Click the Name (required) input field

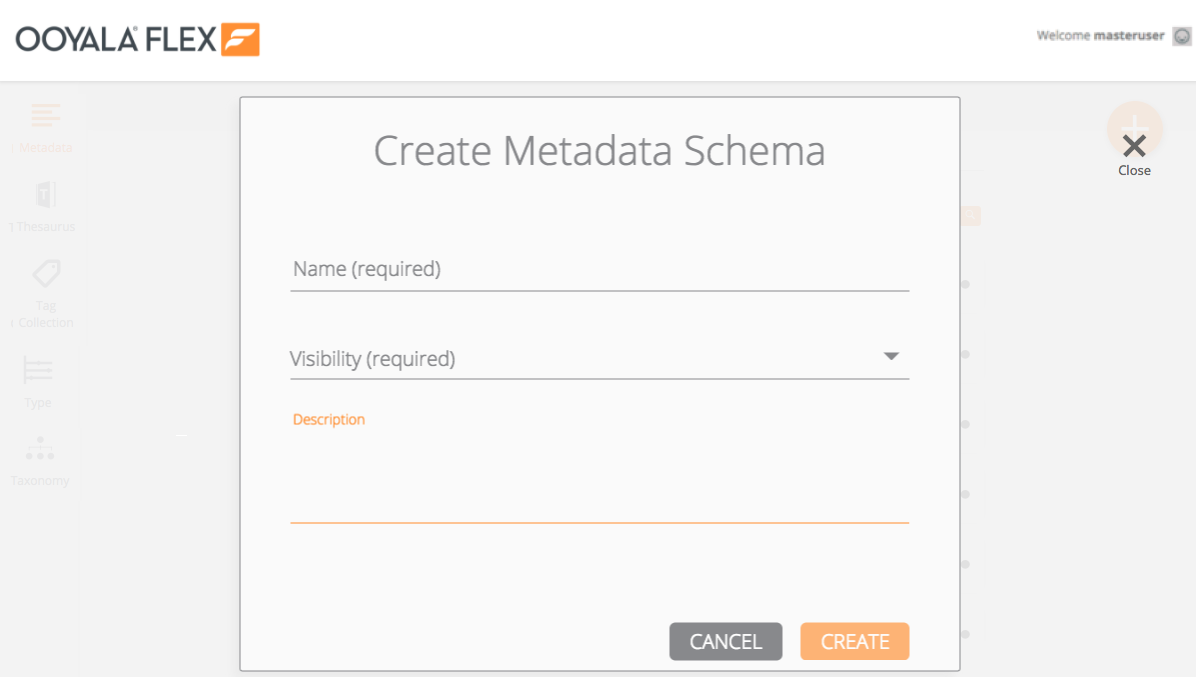pos(599,270)
